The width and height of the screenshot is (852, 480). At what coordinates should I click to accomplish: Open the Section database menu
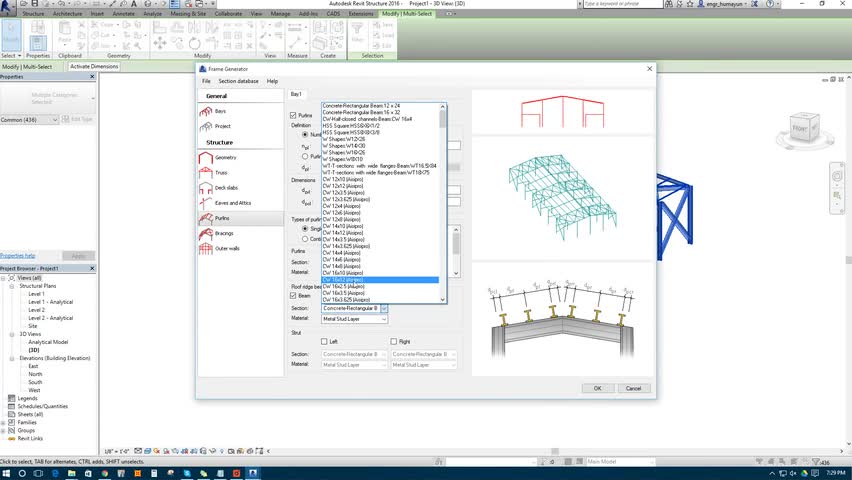point(239,81)
